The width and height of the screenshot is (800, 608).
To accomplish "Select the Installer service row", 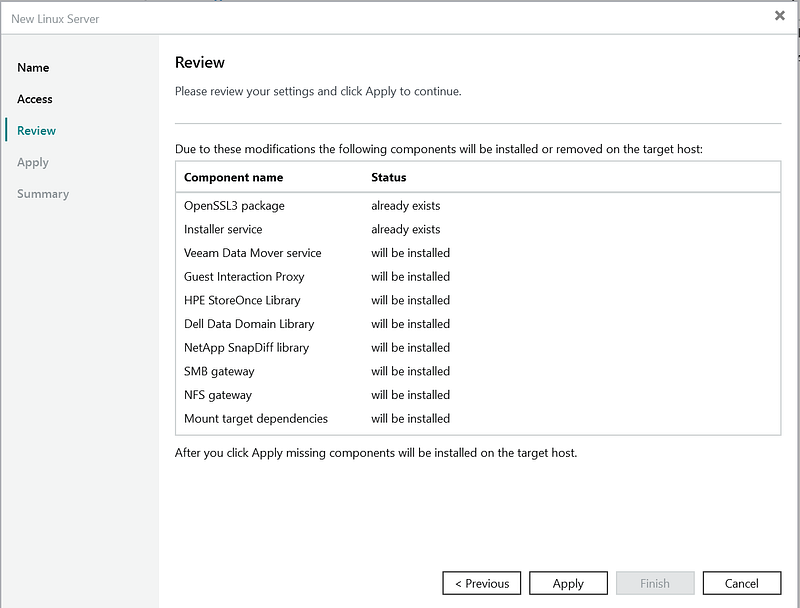I will (x=223, y=230).
